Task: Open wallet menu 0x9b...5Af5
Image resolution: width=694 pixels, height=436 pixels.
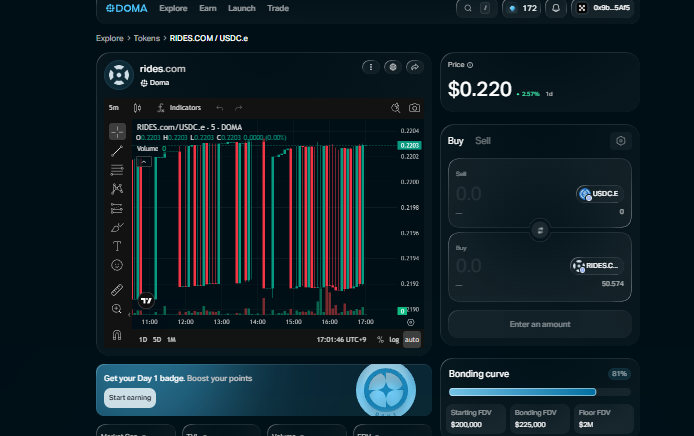Action: [602, 8]
